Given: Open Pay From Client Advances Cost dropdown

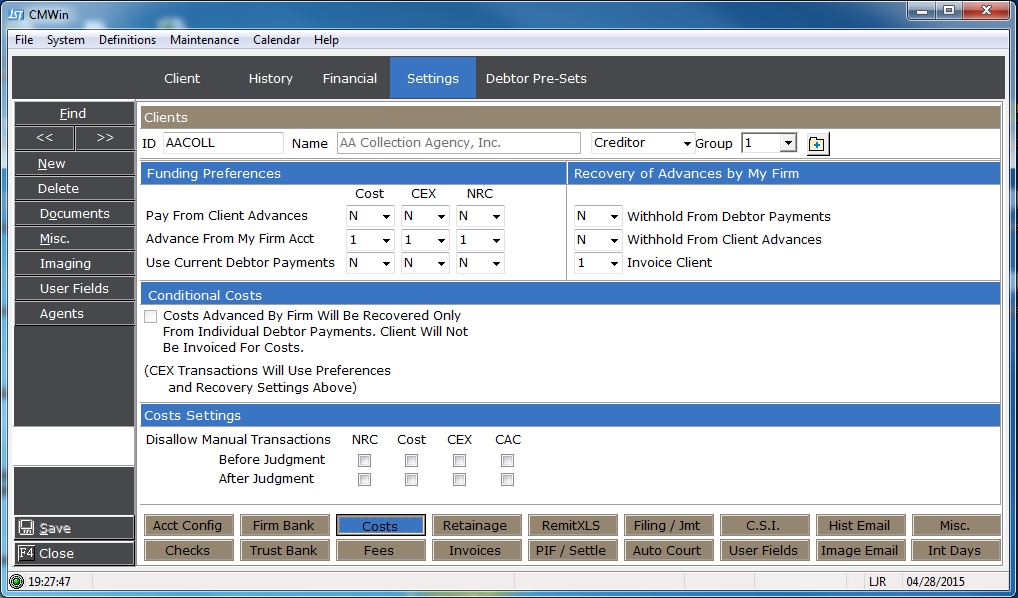Looking at the screenshot, I should (385, 217).
